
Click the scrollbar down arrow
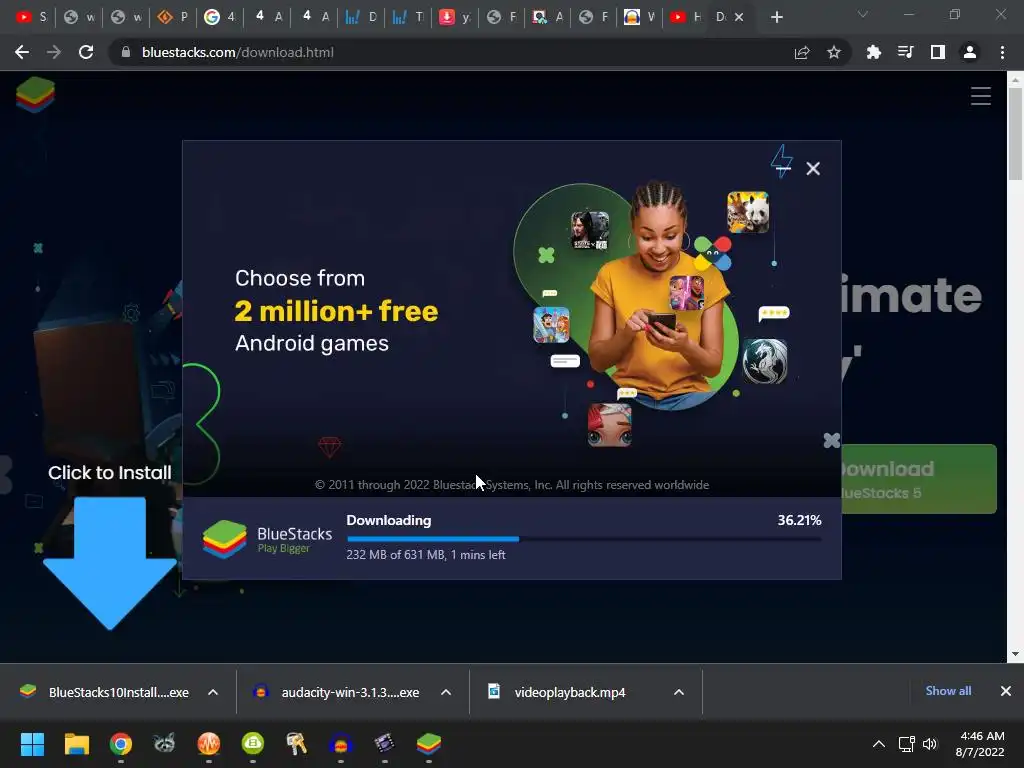click(1015, 654)
